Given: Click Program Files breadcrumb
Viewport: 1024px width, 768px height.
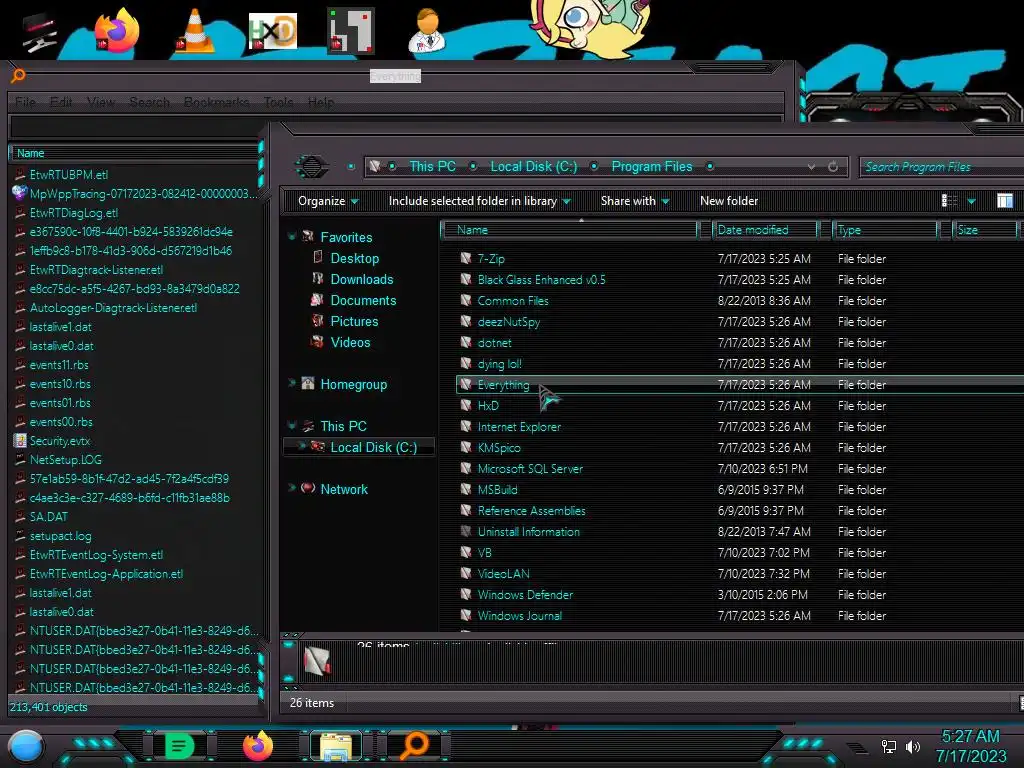Looking at the screenshot, I should click(x=652, y=167).
